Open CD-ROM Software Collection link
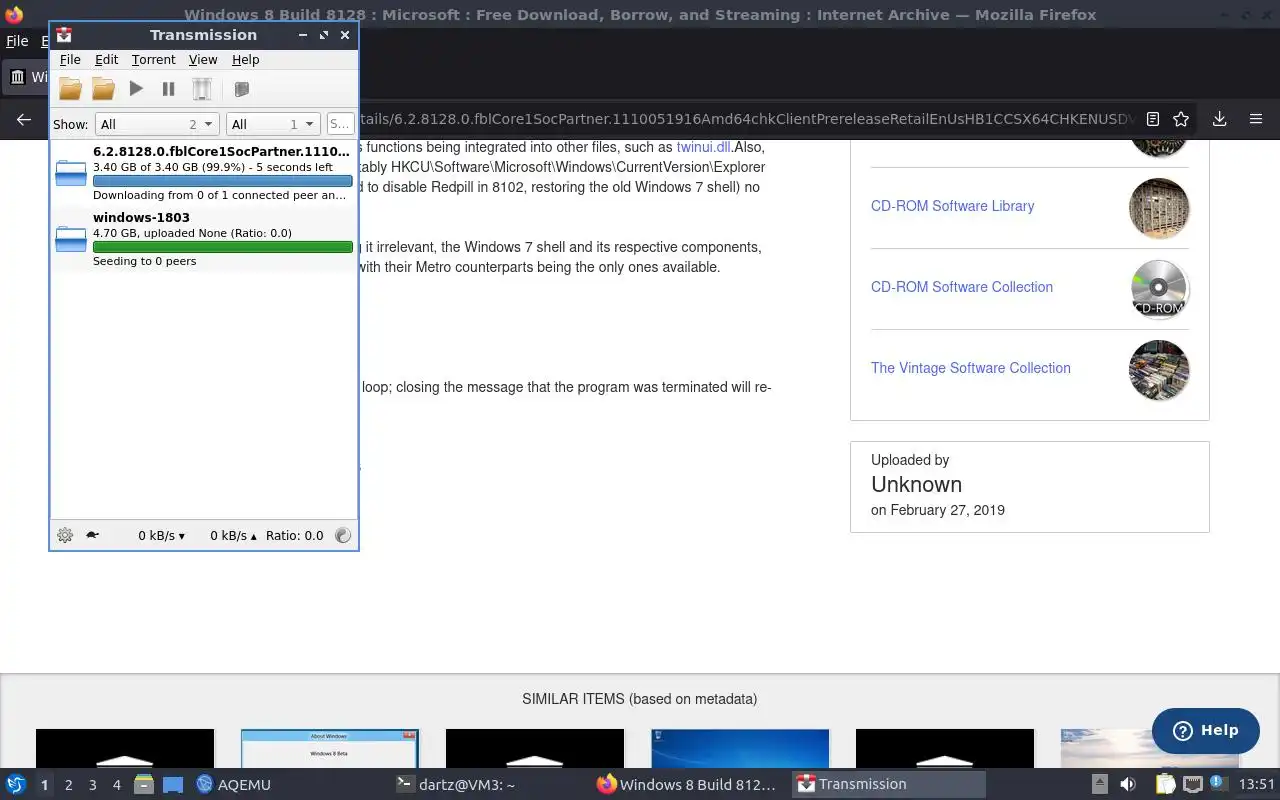Screen dimensions: 1280x800 click(x=962, y=287)
